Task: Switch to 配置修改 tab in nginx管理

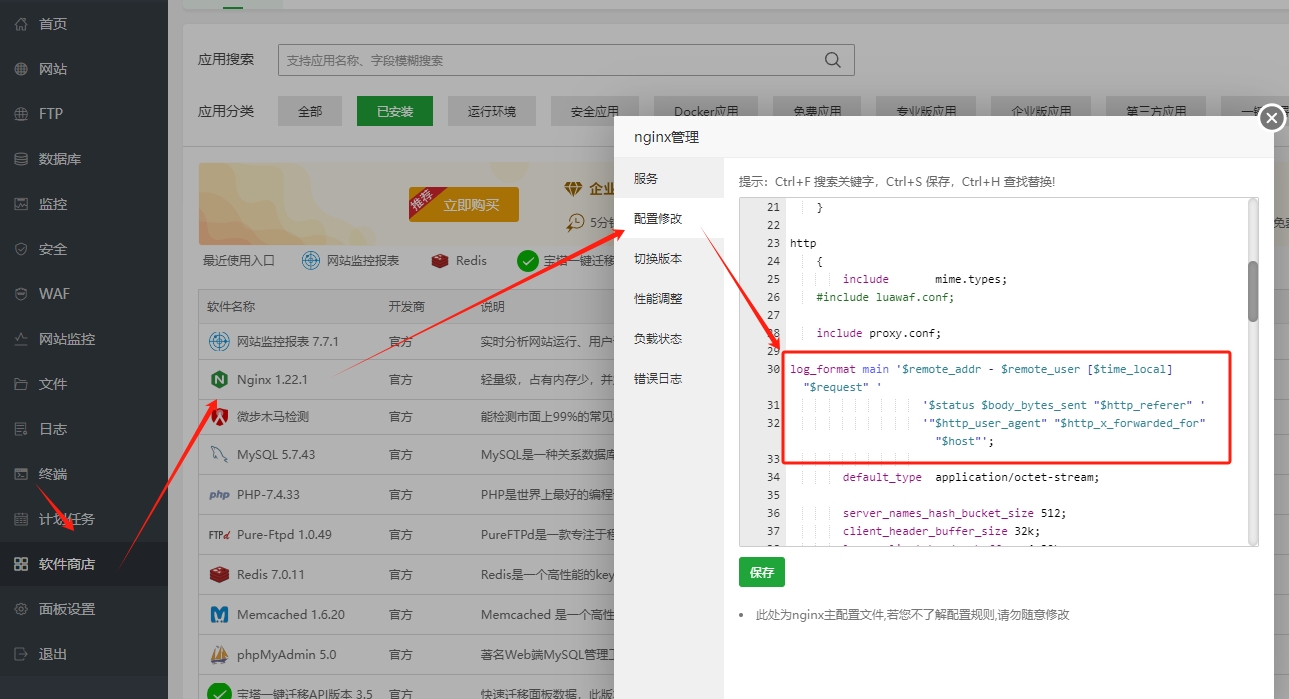Action: click(669, 218)
